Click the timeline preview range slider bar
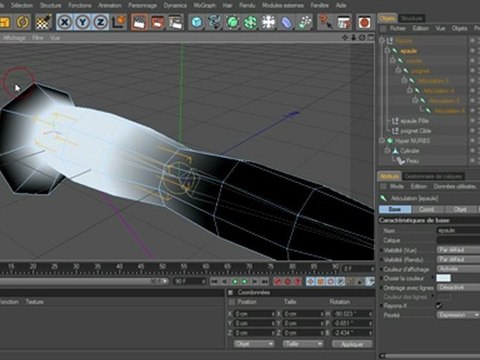 click(83, 282)
